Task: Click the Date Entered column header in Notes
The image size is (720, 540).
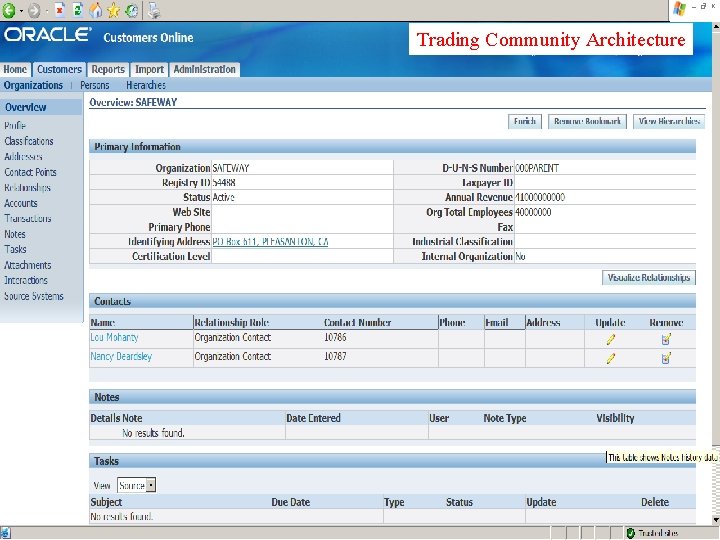Action: (313, 418)
